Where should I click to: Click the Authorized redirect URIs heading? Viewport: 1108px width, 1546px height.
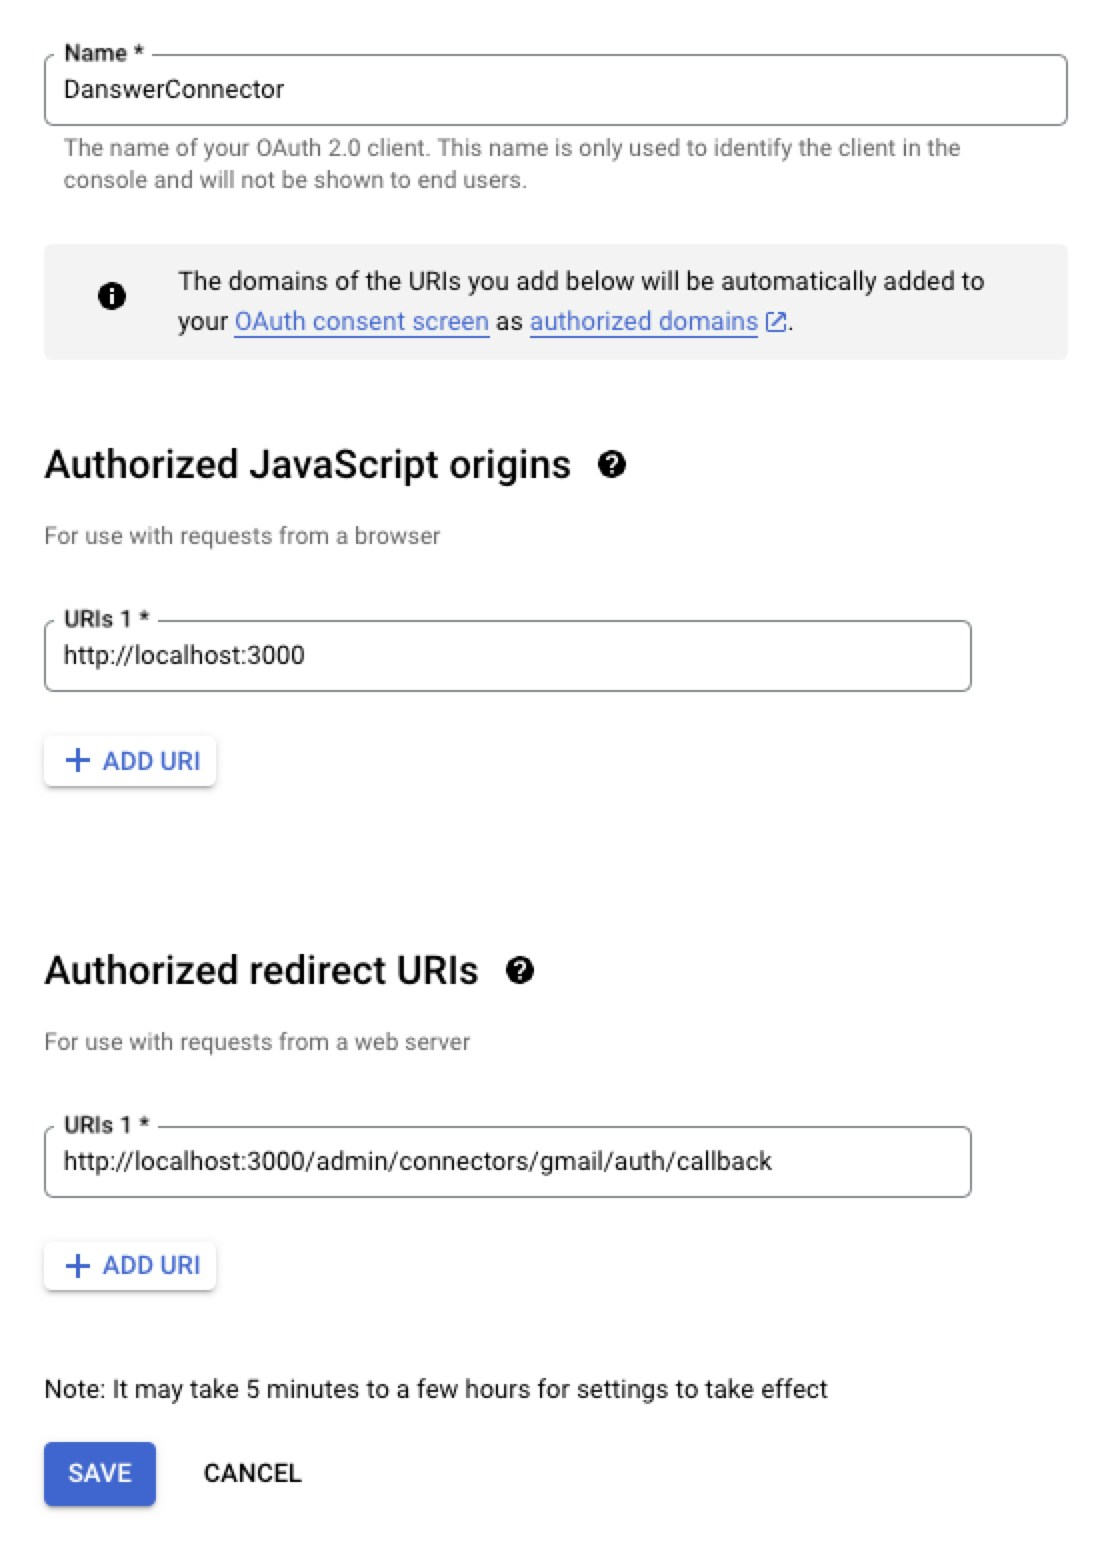click(x=262, y=969)
